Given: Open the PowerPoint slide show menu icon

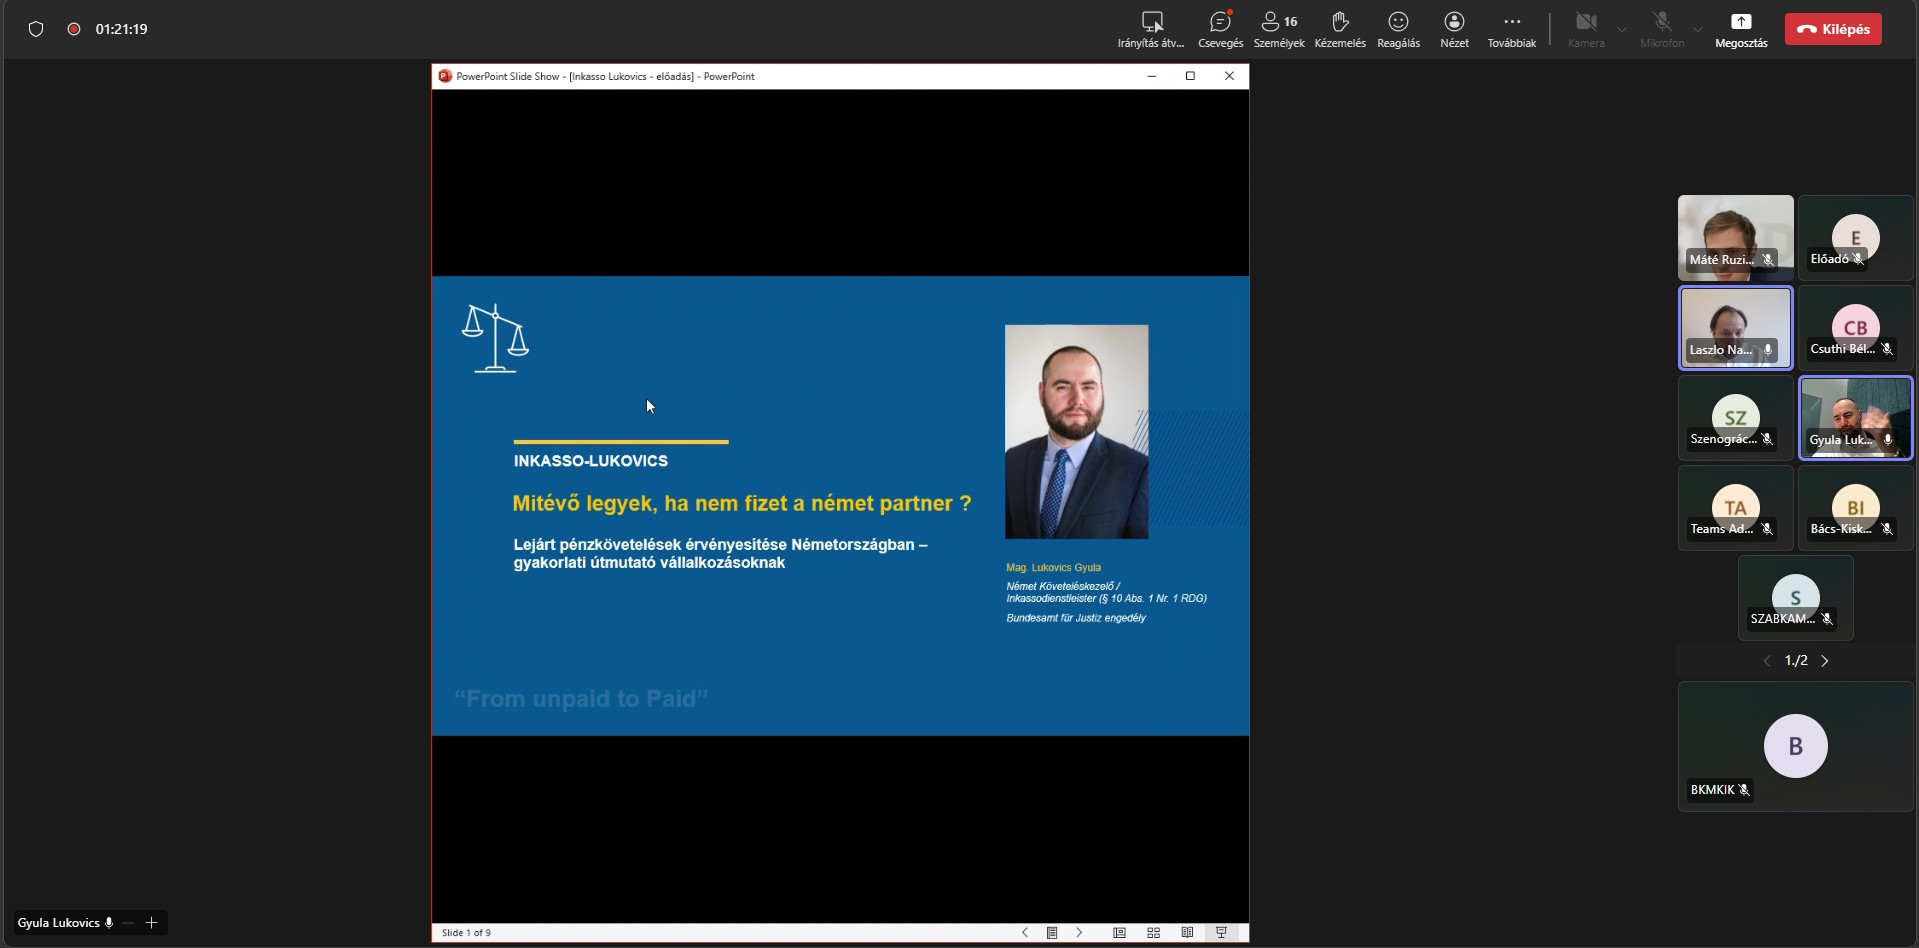Looking at the screenshot, I should (1052, 933).
